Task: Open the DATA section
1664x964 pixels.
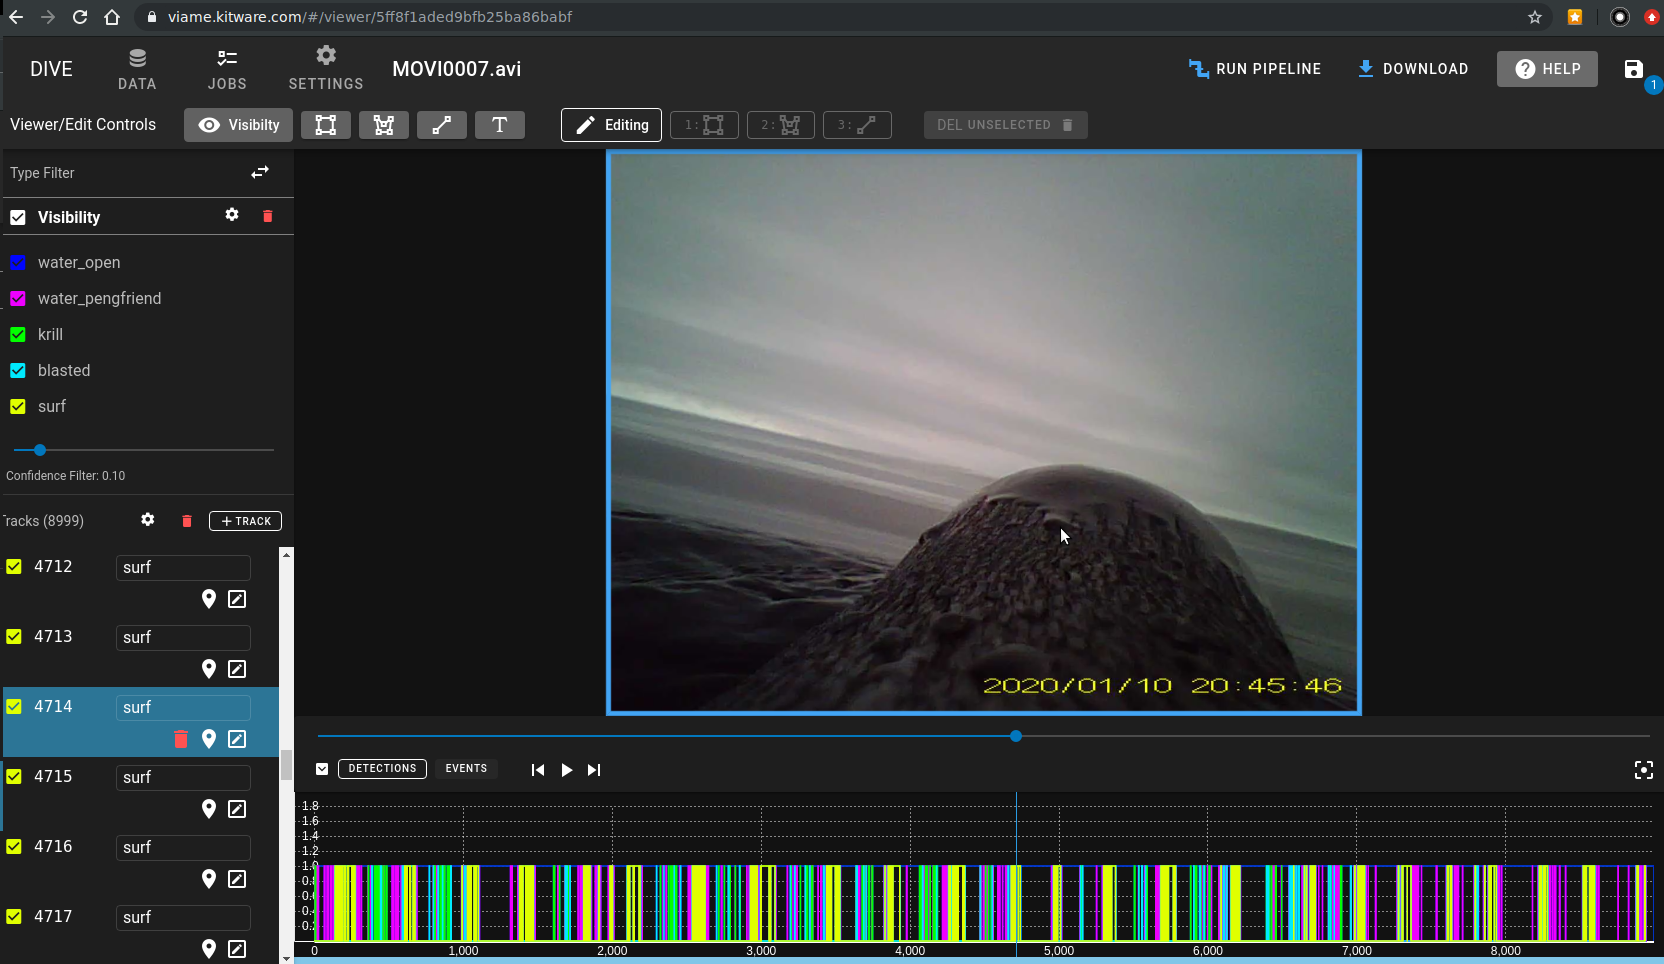Action: [x=137, y=69]
